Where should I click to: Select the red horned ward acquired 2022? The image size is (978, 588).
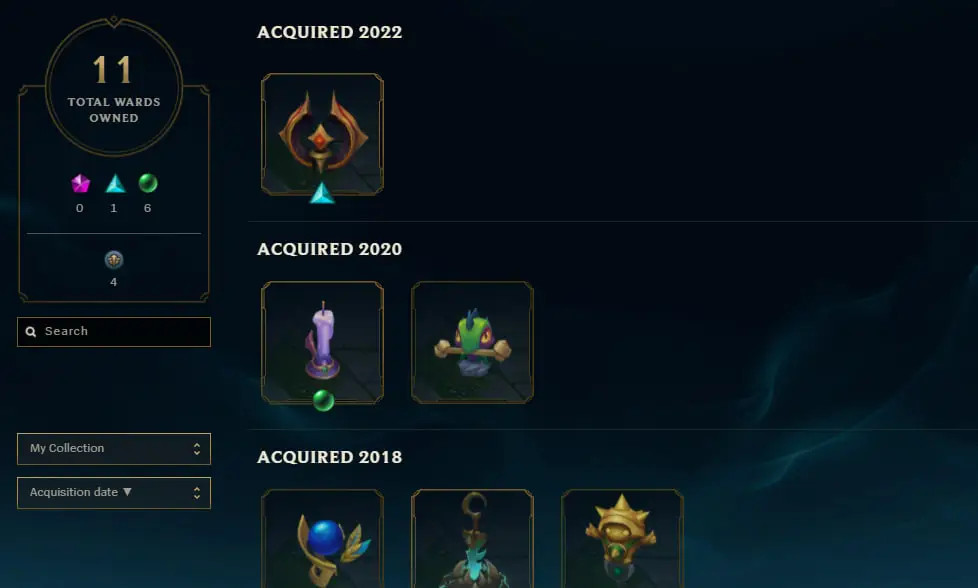pos(322,134)
